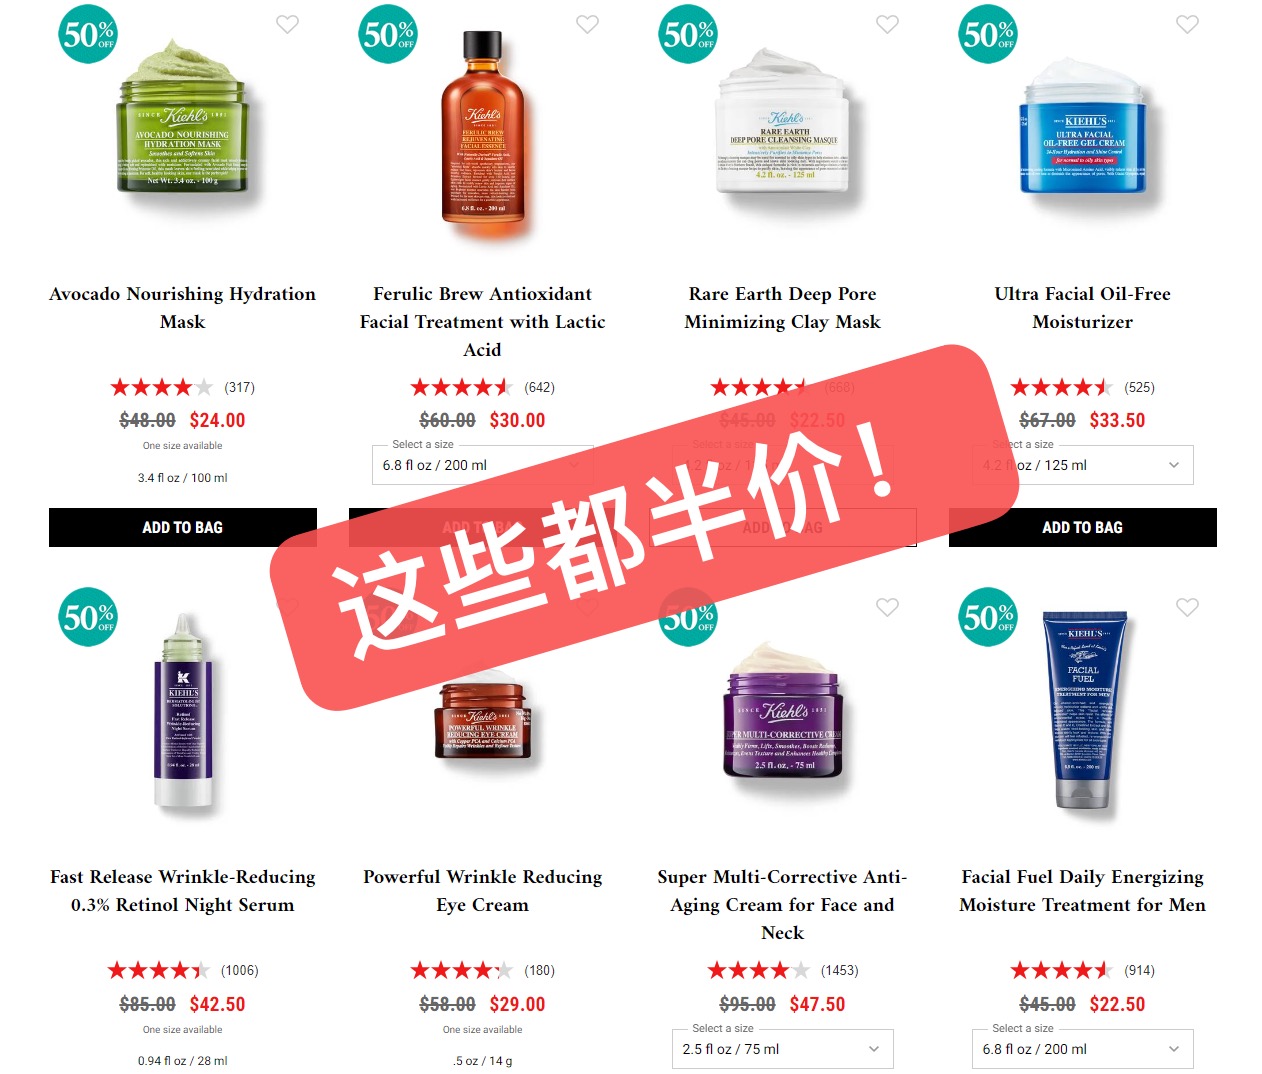Open Super Multi-Corrective Anti-Aging Cream link
Image resolution: width=1262 pixels, height=1074 pixels.
click(783, 905)
